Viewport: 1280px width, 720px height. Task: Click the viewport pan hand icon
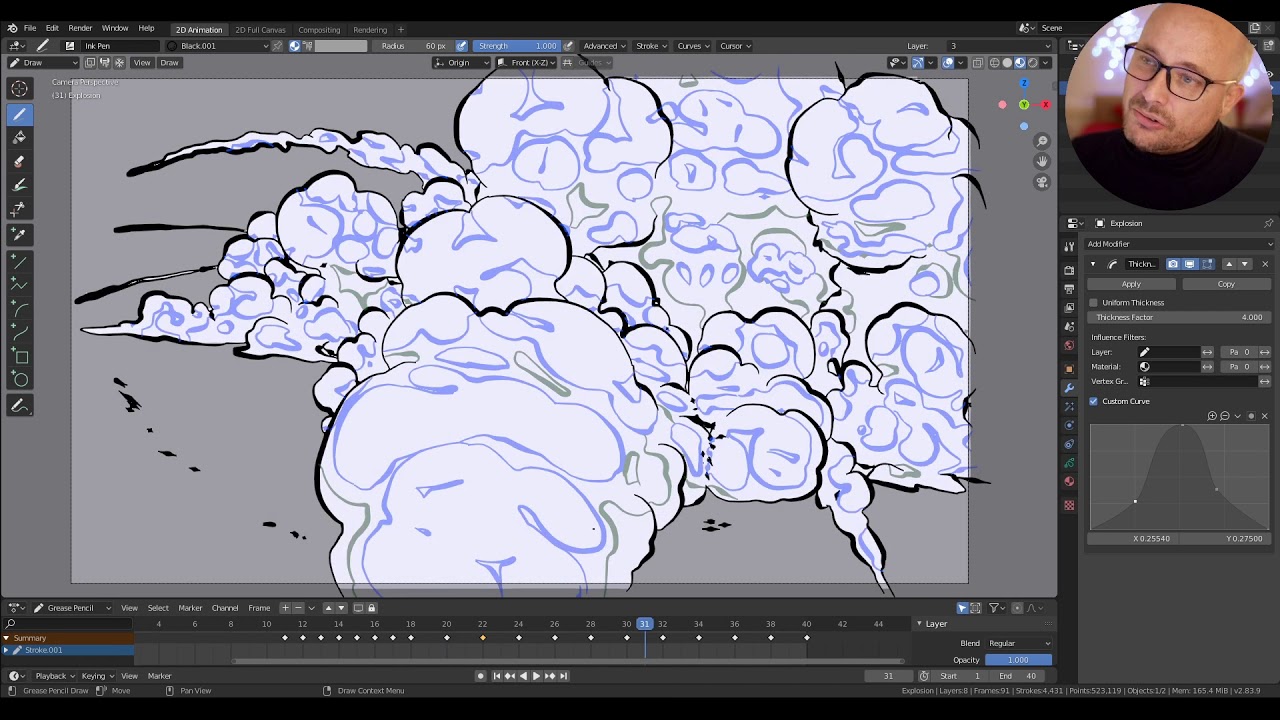click(1042, 161)
